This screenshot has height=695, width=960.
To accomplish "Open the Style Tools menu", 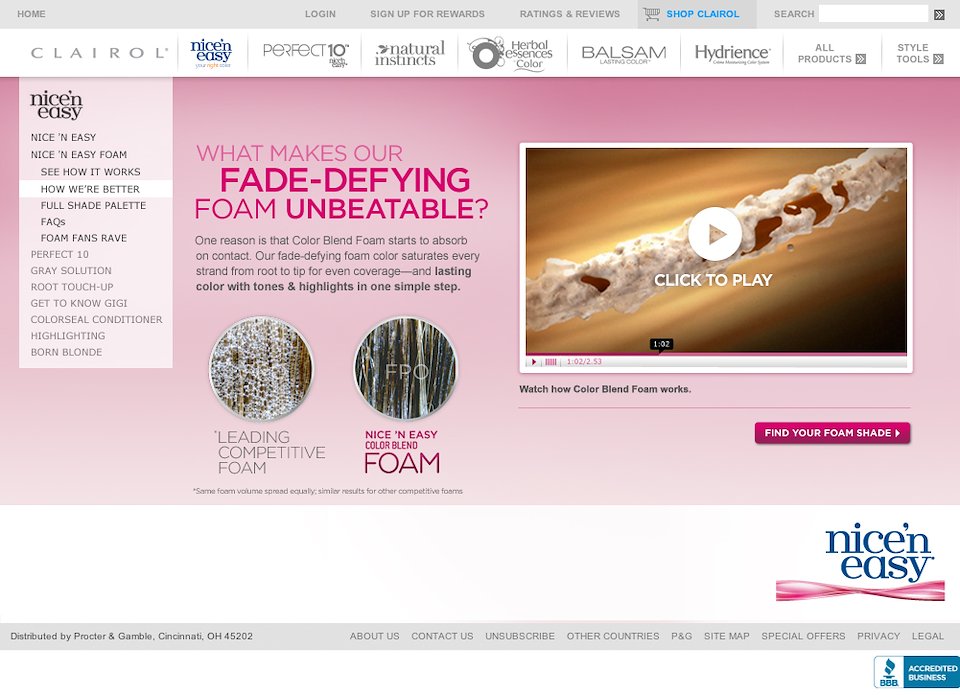I will [x=919, y=53].
